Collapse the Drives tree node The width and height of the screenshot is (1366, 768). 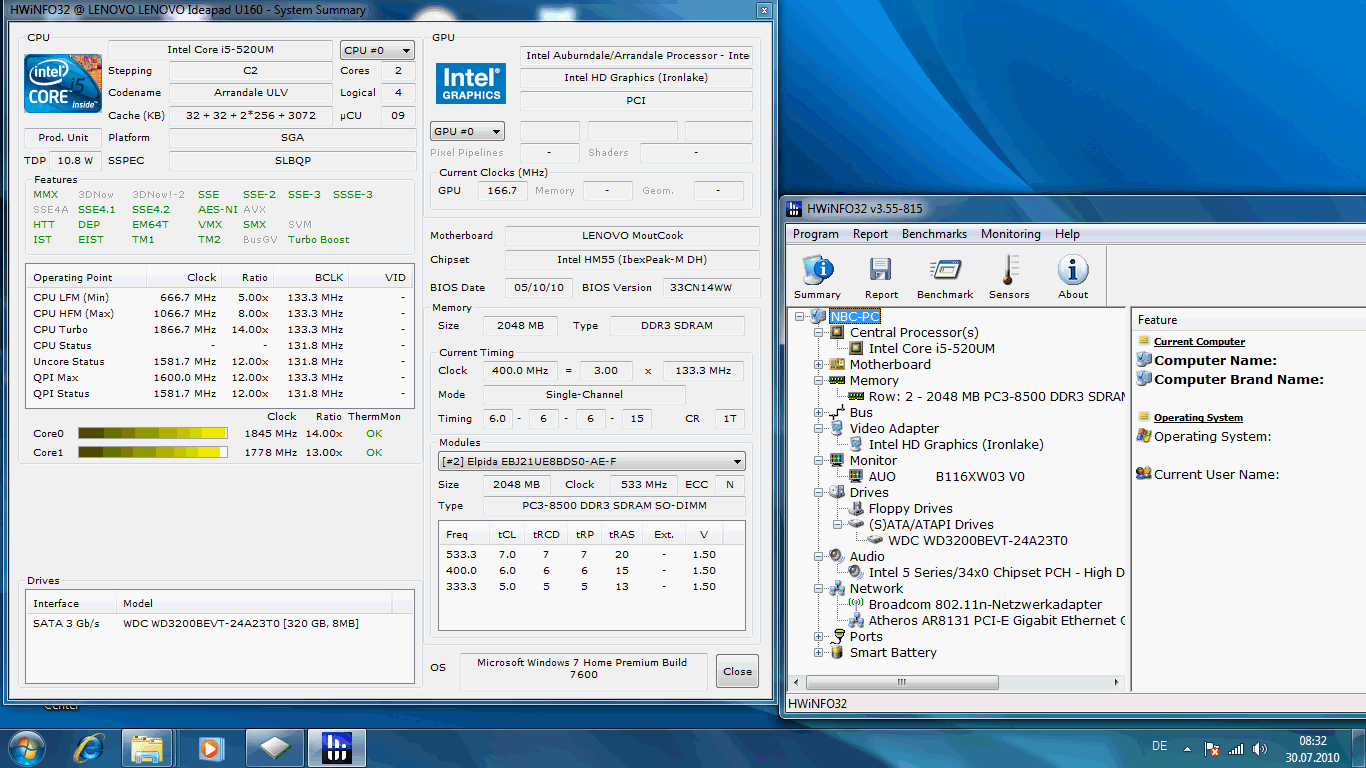(x=819, y=493)
